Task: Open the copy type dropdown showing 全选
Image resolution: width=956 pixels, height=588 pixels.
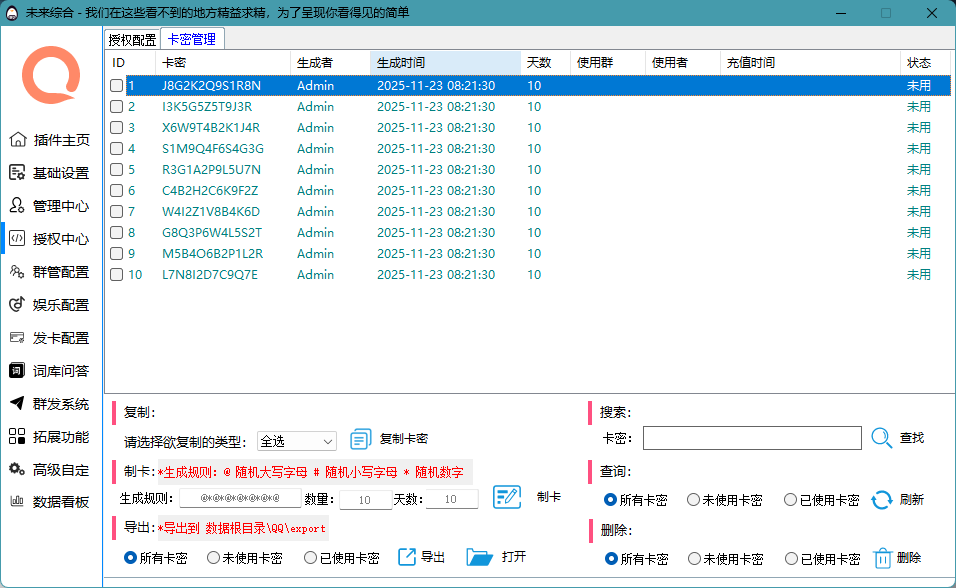Action: coord(297,441)
